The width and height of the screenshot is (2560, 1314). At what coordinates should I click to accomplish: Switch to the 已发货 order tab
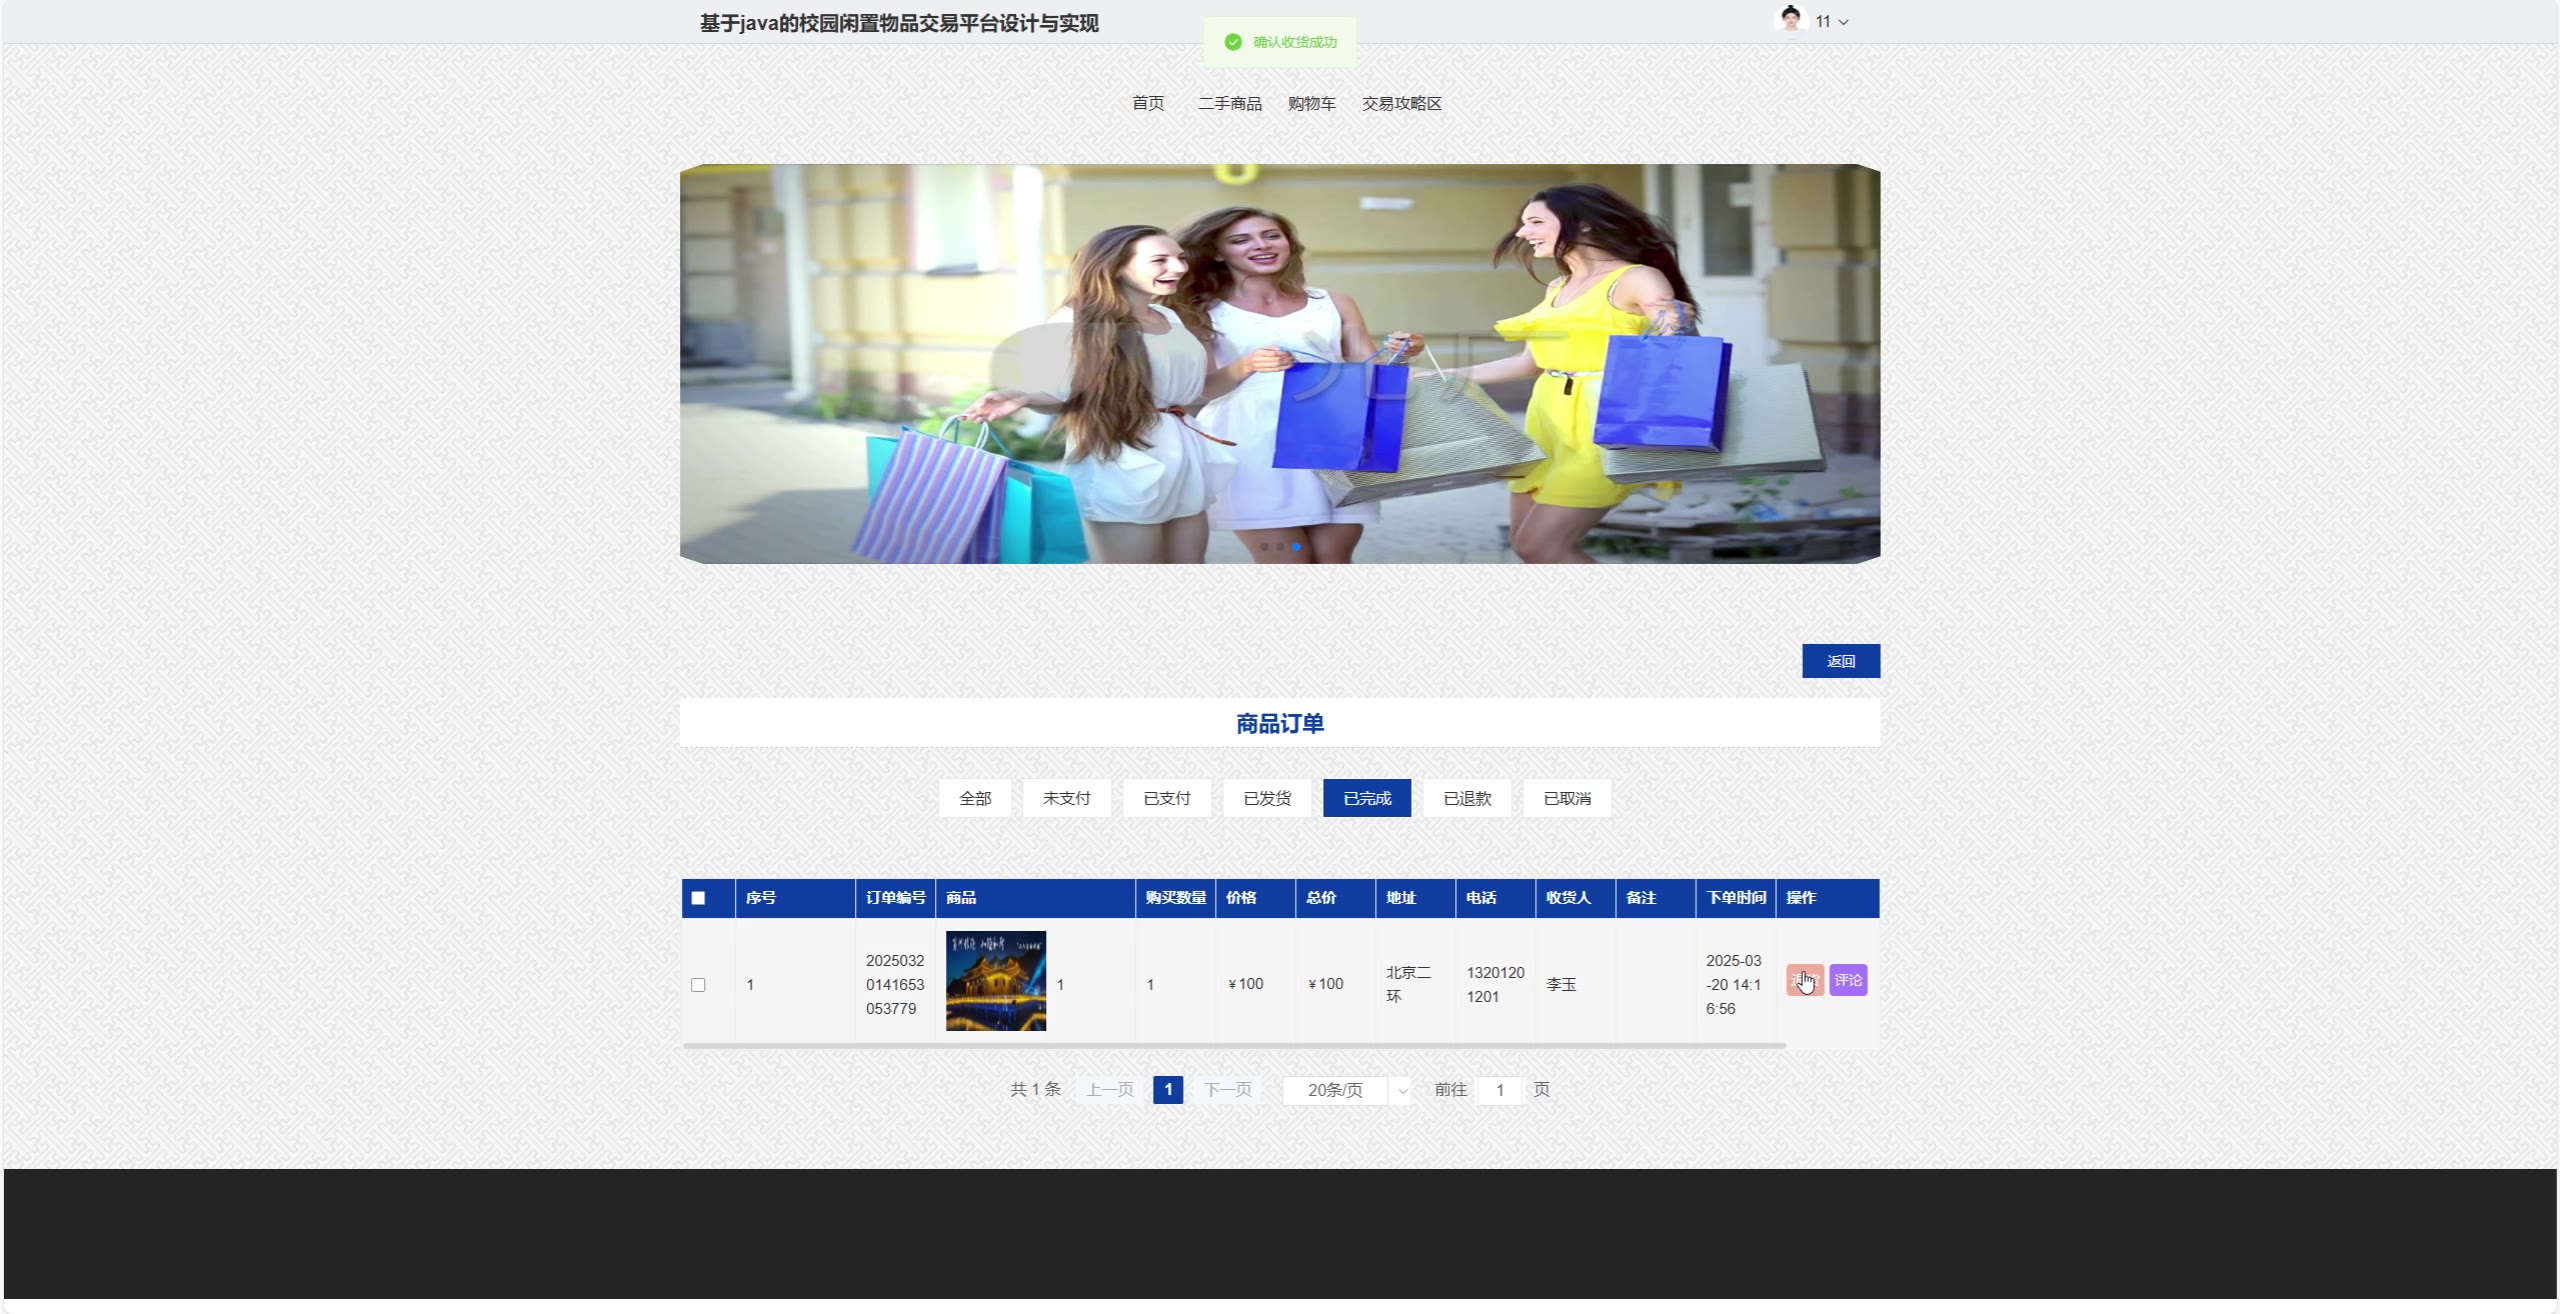pos(1266,798)
